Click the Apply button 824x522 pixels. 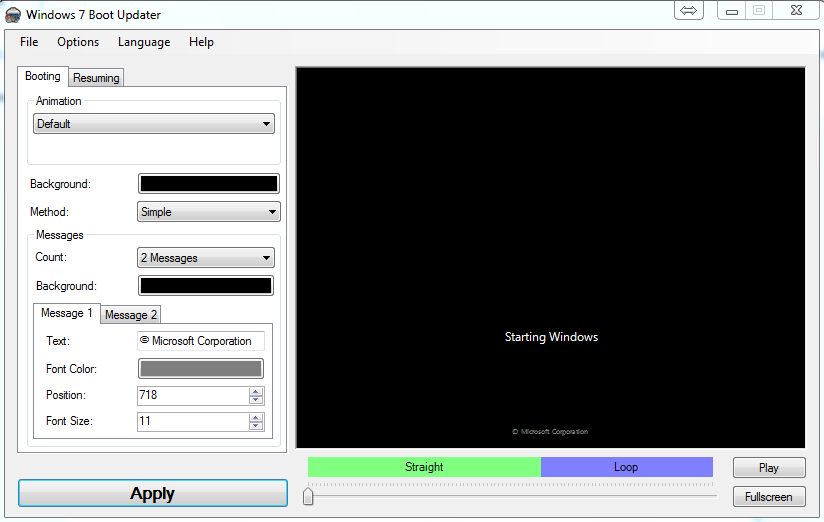(x=153, y=493)
